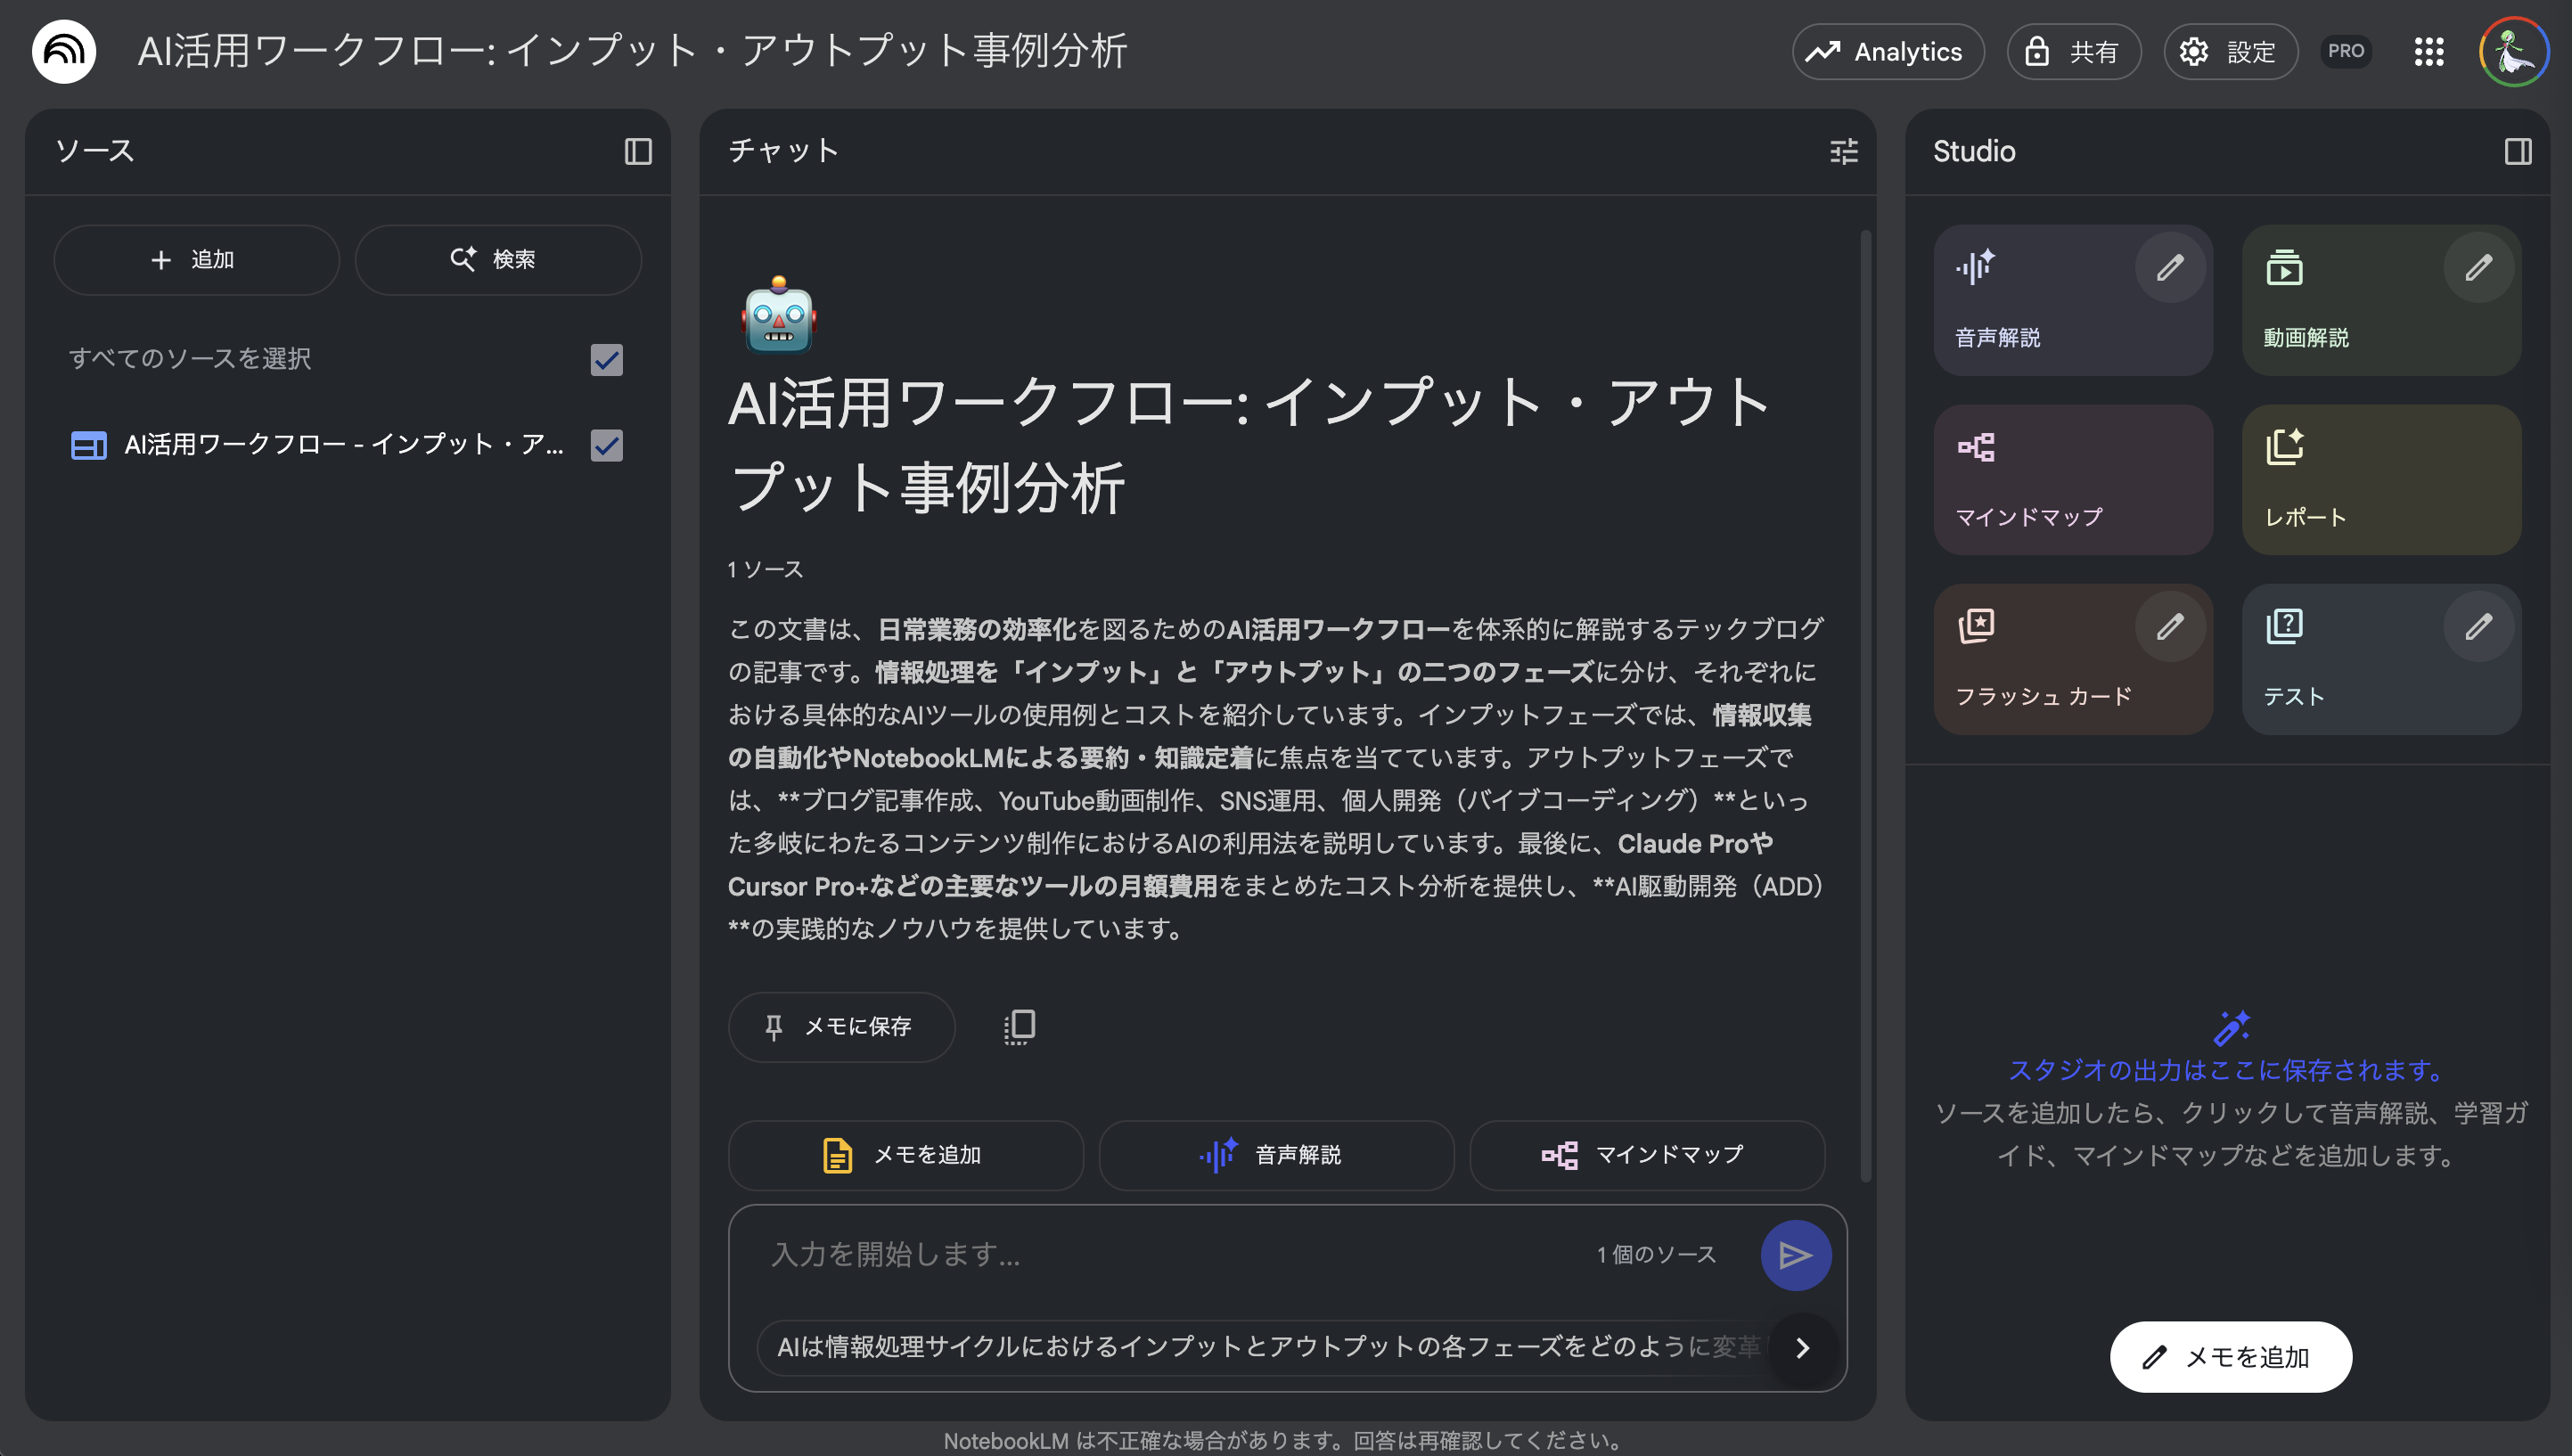Click the edit pencil on the 音声解説 card

(x=2169, y=267)
